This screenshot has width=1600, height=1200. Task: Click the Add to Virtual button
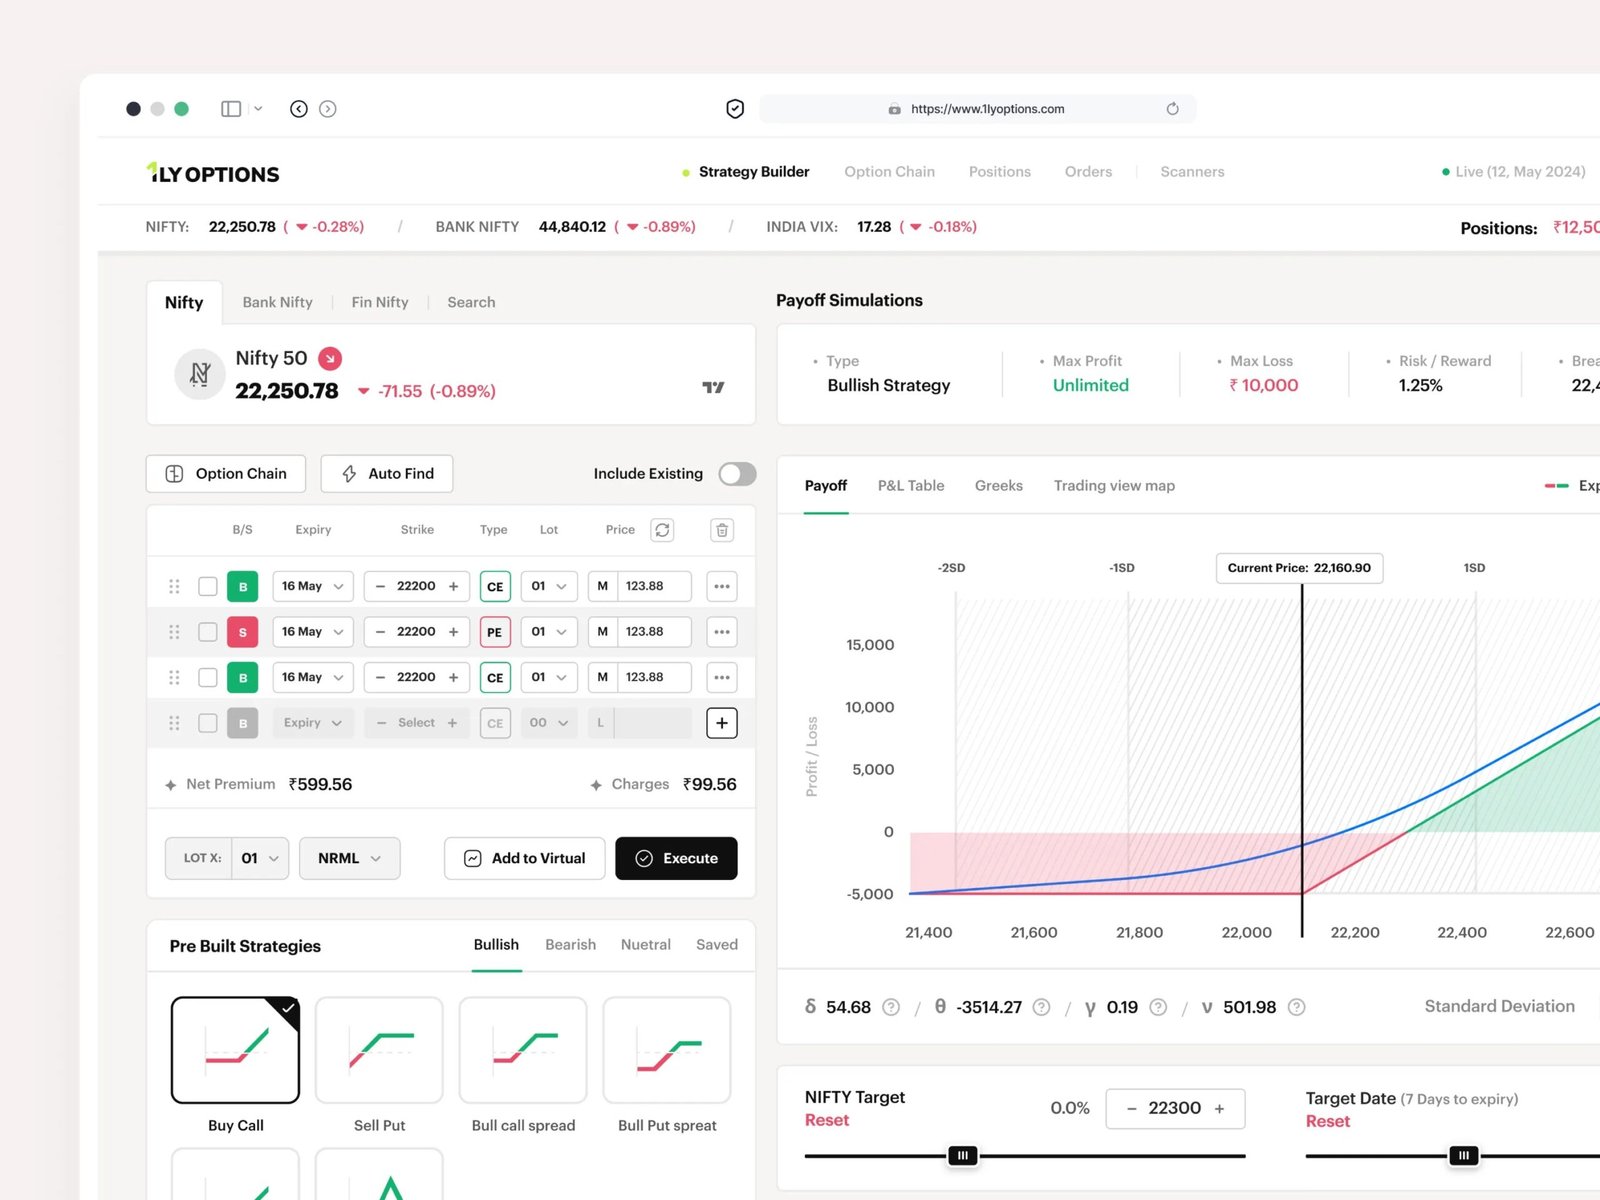point(524,858)
